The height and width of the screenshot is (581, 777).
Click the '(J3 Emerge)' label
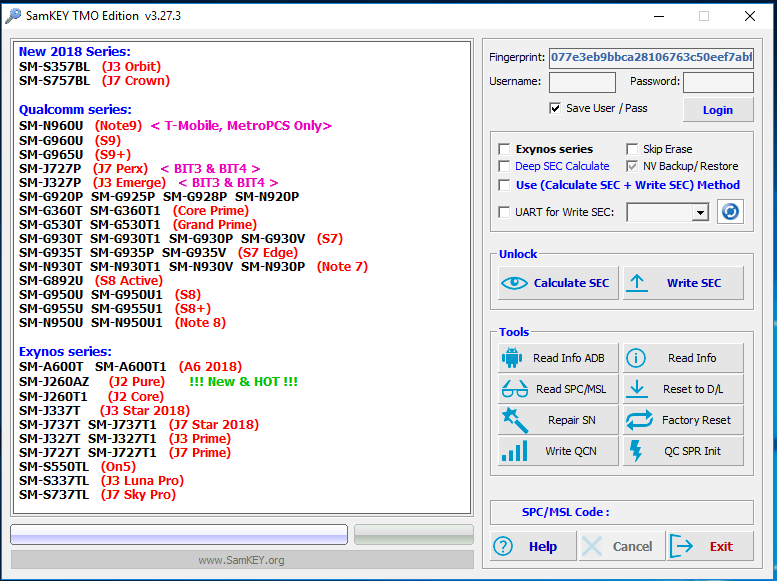(129, 183)
